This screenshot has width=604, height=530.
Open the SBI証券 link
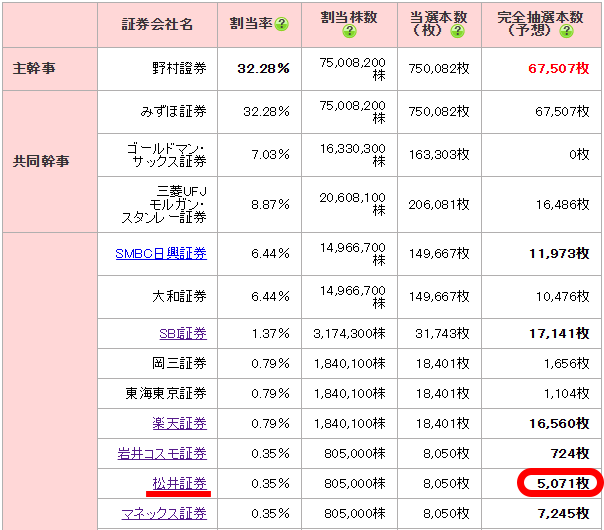(183, 334)
